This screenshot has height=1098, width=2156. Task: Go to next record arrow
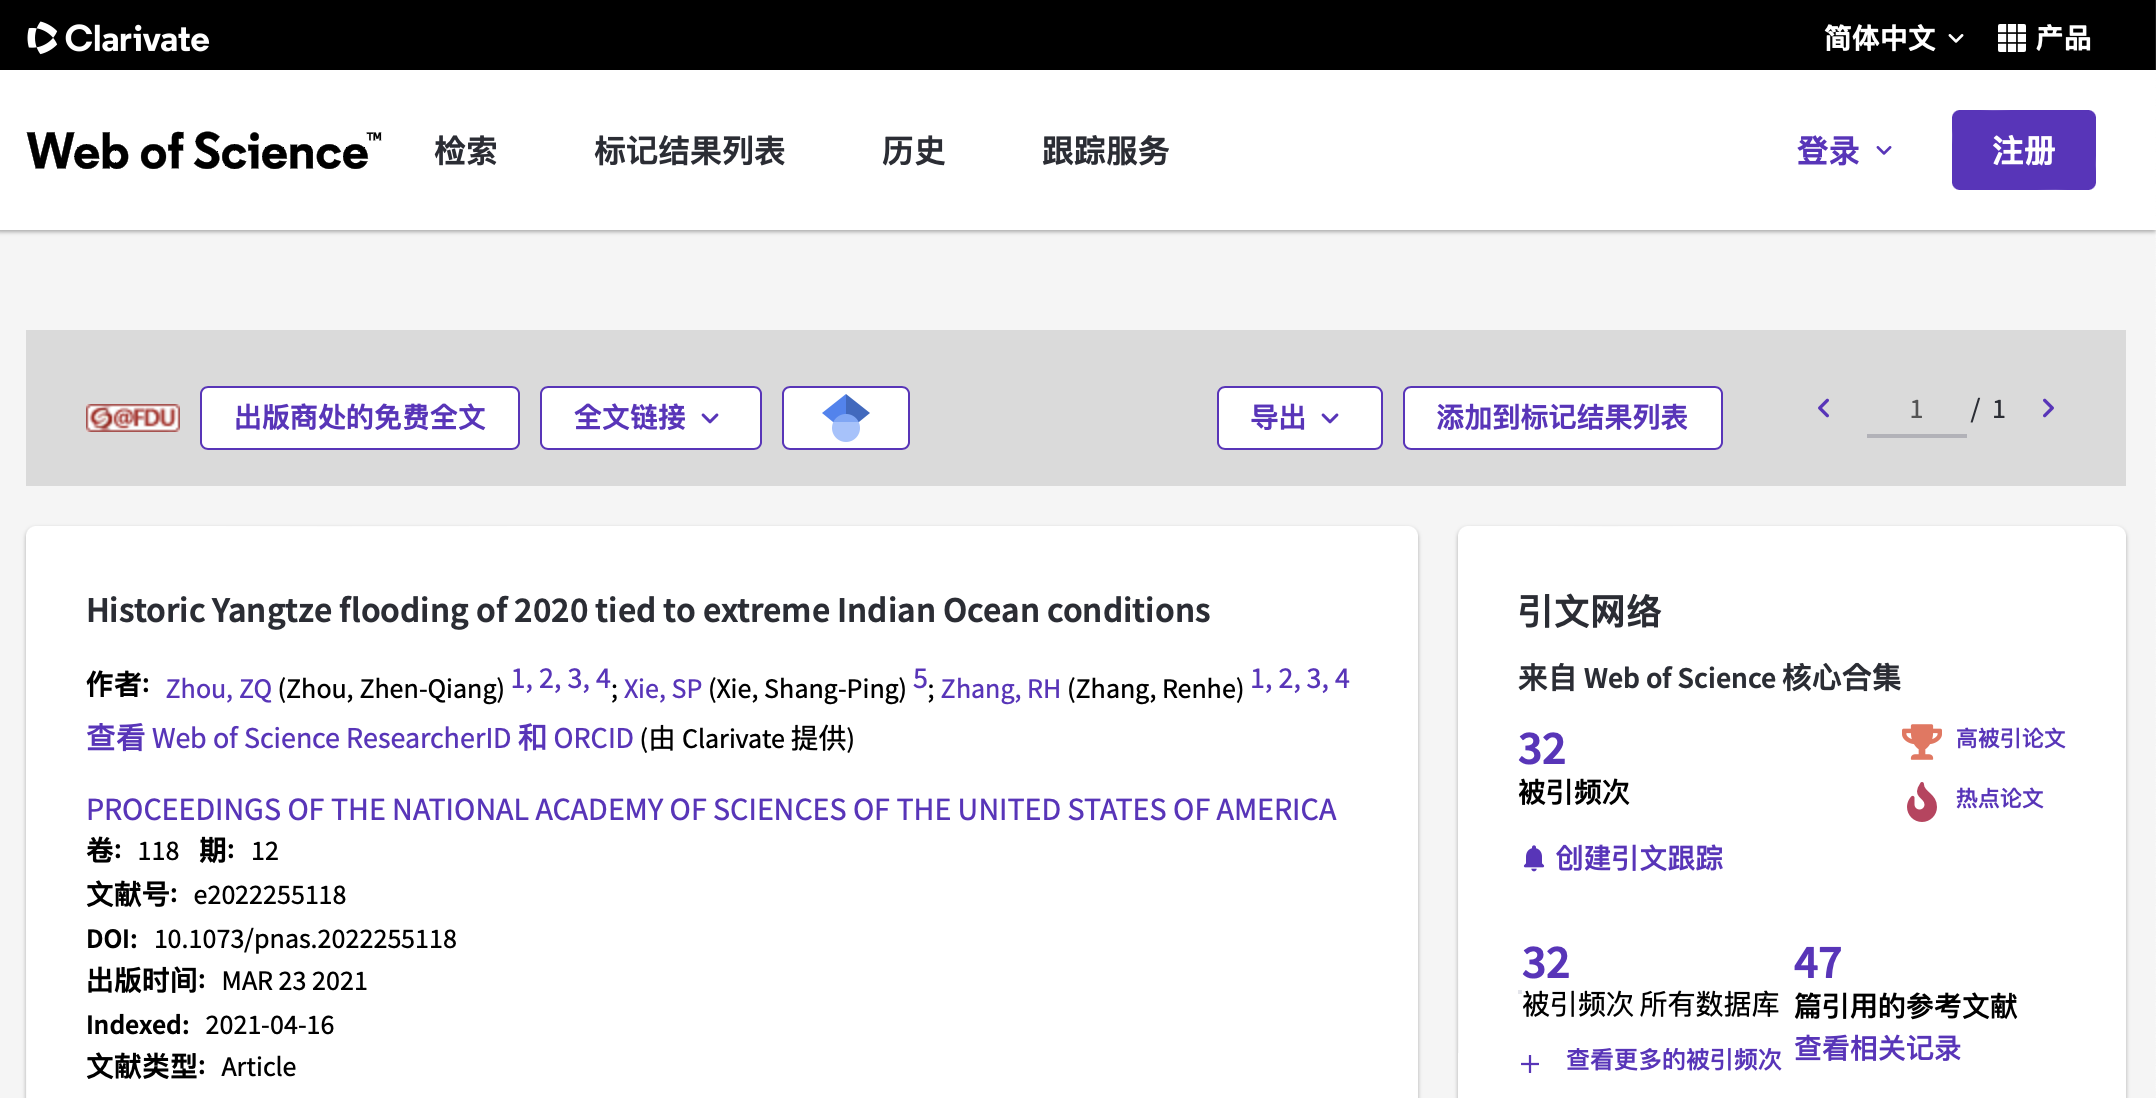point(2048,408)
